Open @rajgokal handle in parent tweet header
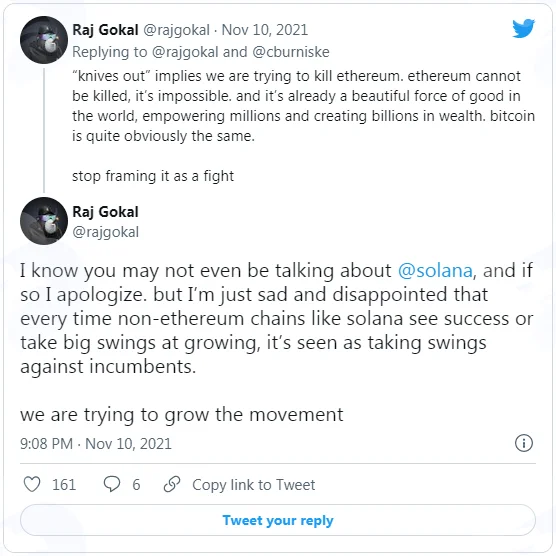 click(x=176, y=30)
